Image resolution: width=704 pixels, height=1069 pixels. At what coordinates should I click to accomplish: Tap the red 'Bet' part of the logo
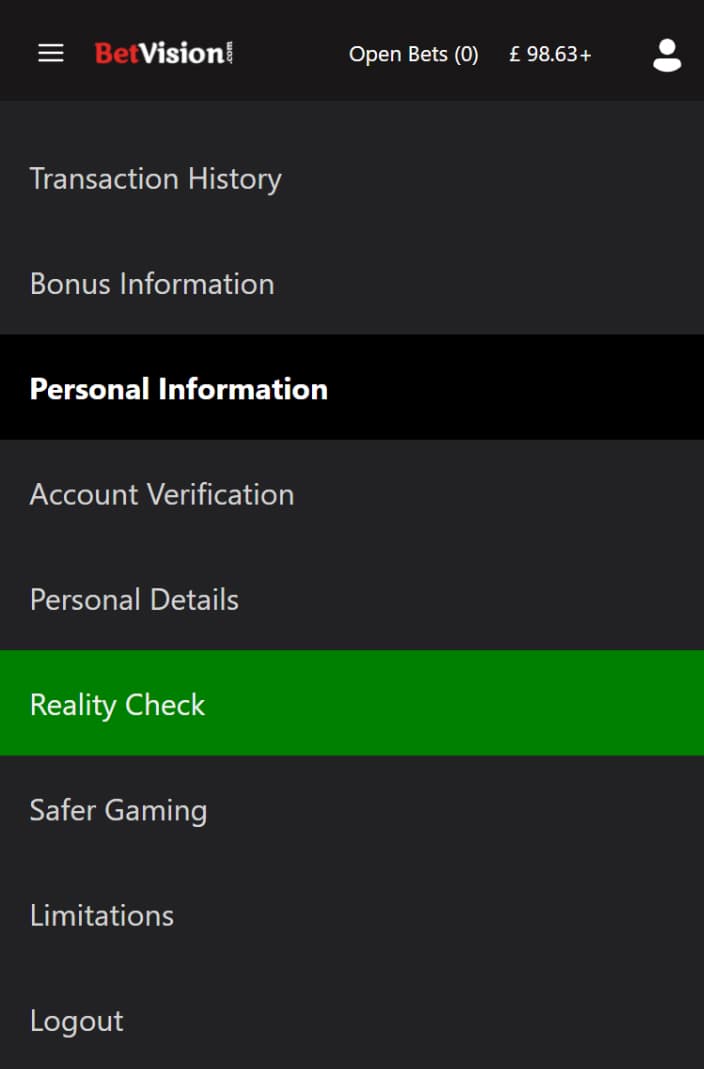[x=117, y=53]
